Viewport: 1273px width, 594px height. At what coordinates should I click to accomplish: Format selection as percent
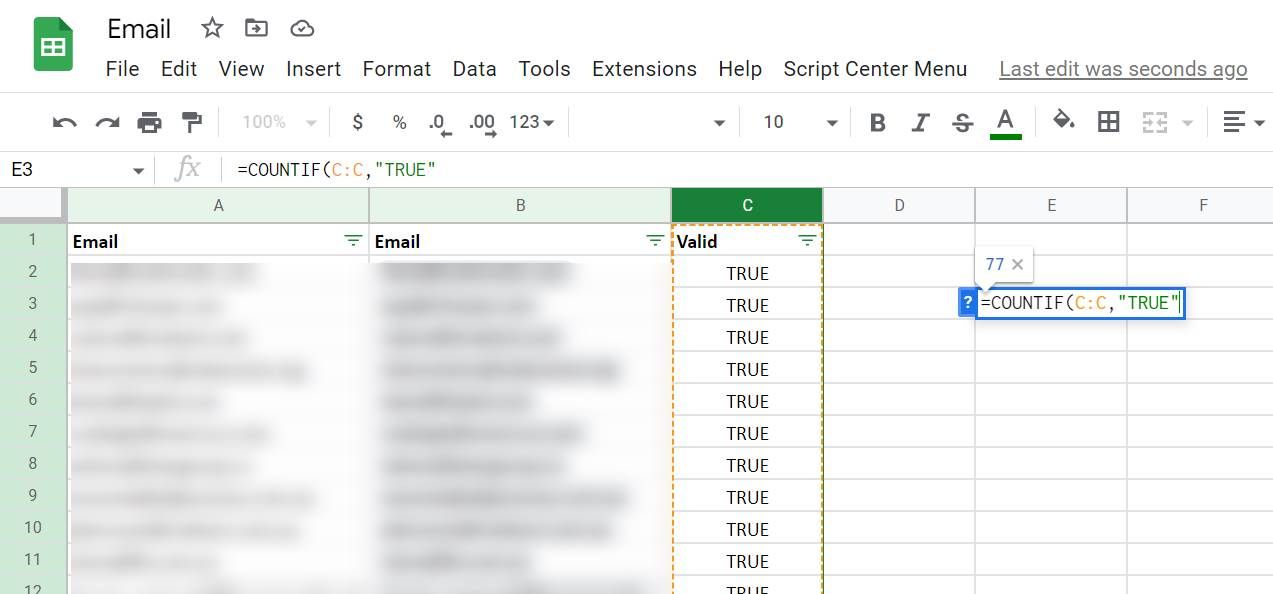pos(398,121)
